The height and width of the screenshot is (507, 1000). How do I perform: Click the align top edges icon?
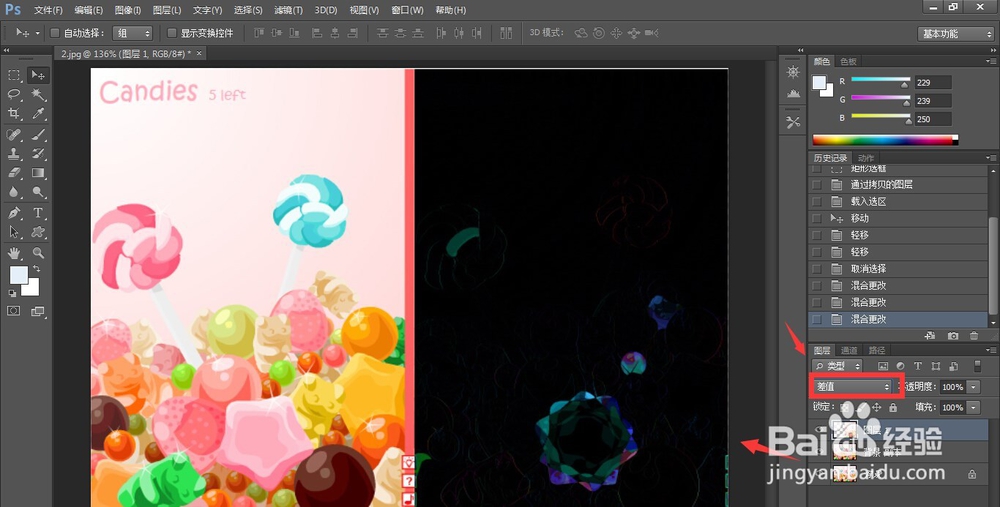click(x=259, y=33)
